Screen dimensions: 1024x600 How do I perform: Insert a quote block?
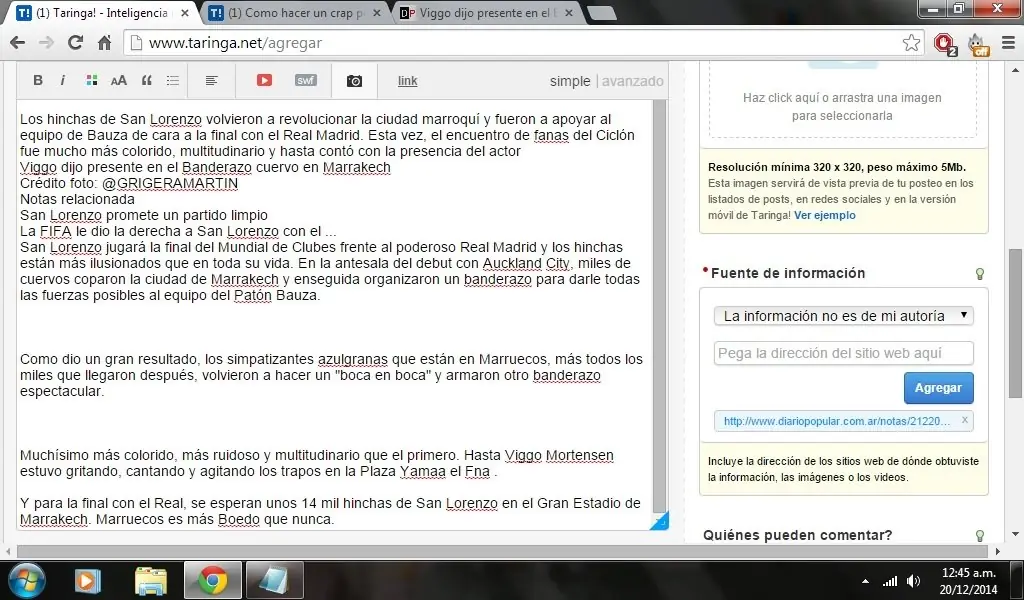(x=146, y=80)
